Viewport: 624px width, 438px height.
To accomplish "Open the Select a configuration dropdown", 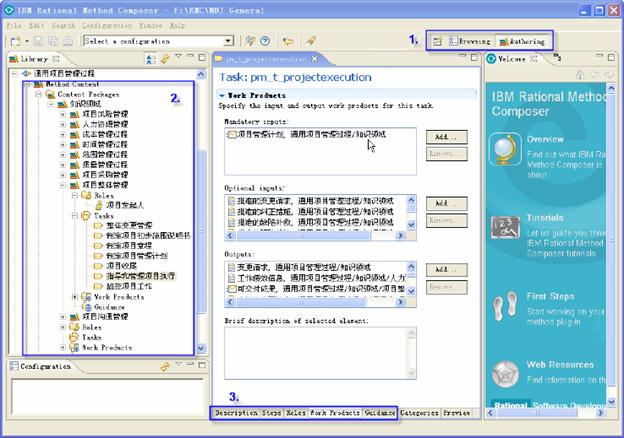I will [x=228, y=41].
